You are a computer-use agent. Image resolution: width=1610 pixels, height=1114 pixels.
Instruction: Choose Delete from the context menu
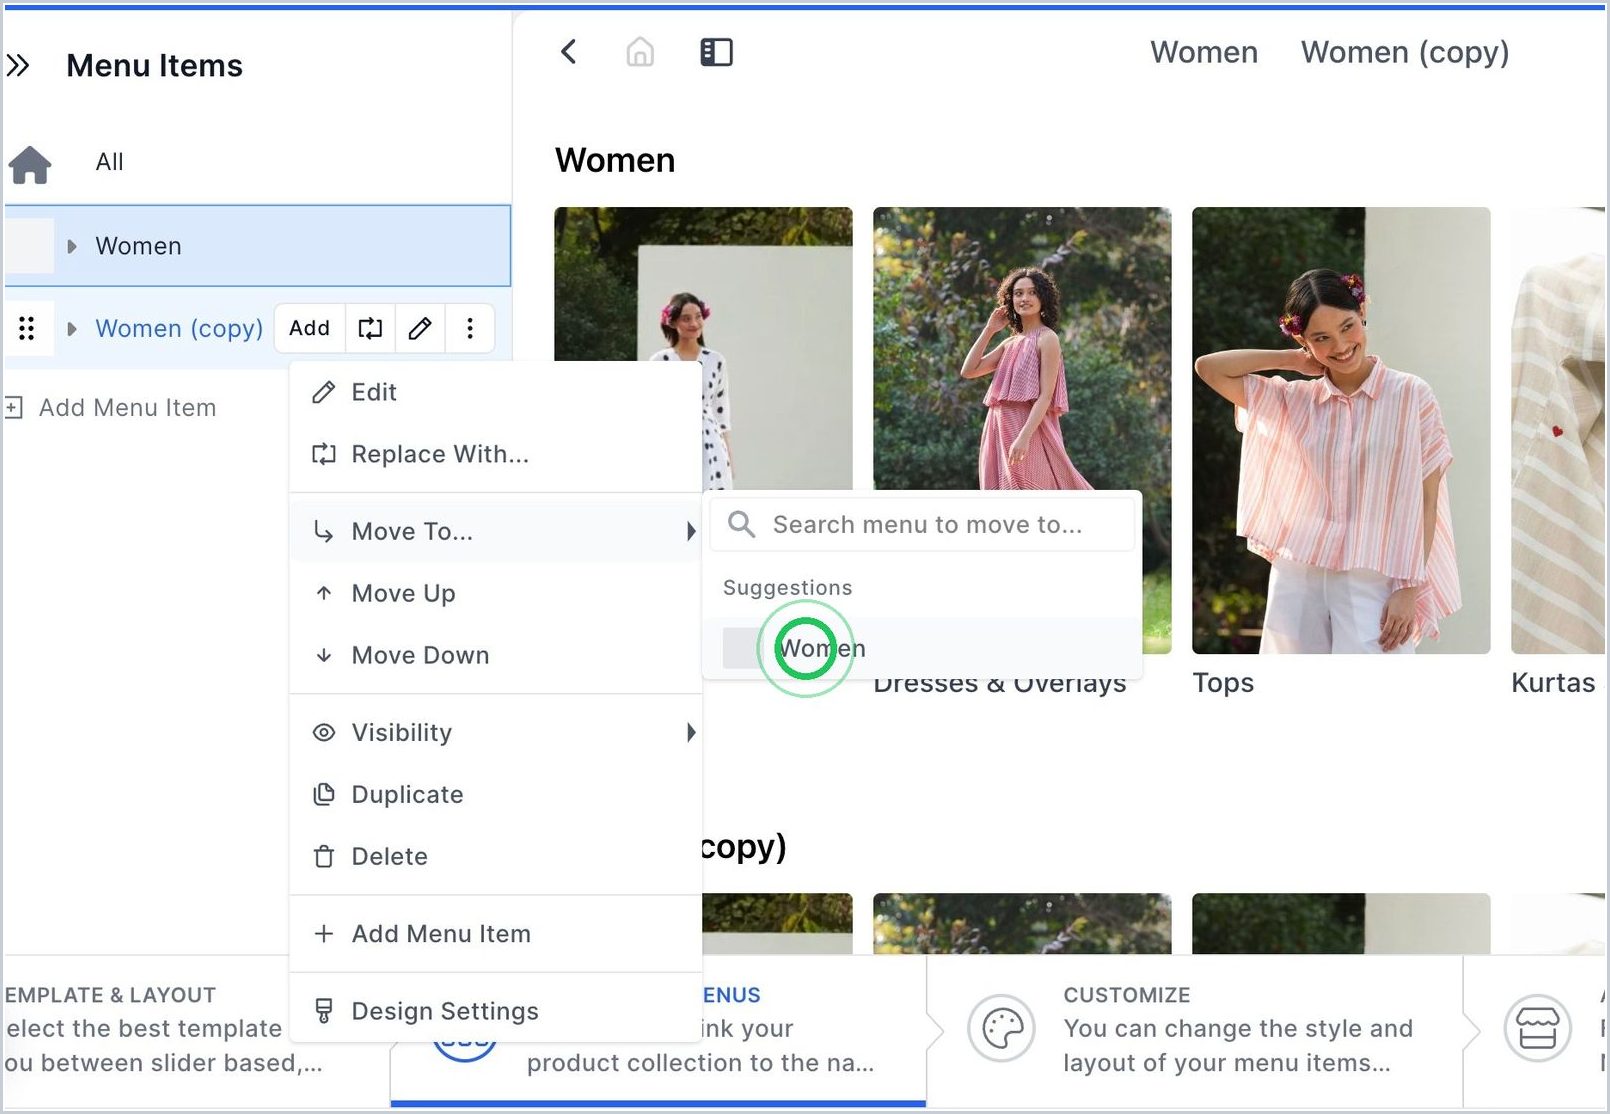496,856
